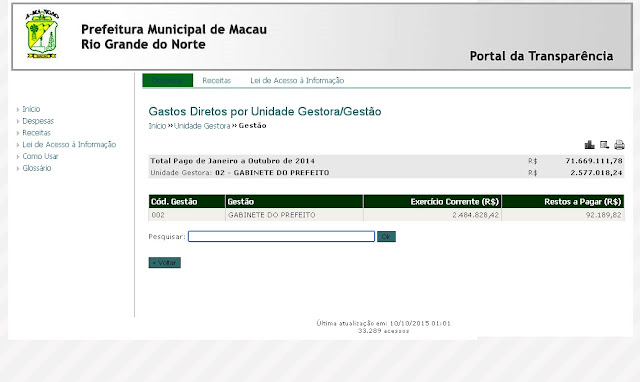Click the Portal da Transparência title
The width and height of the screenshot is (640, 382).
click(x=541, y=56)
